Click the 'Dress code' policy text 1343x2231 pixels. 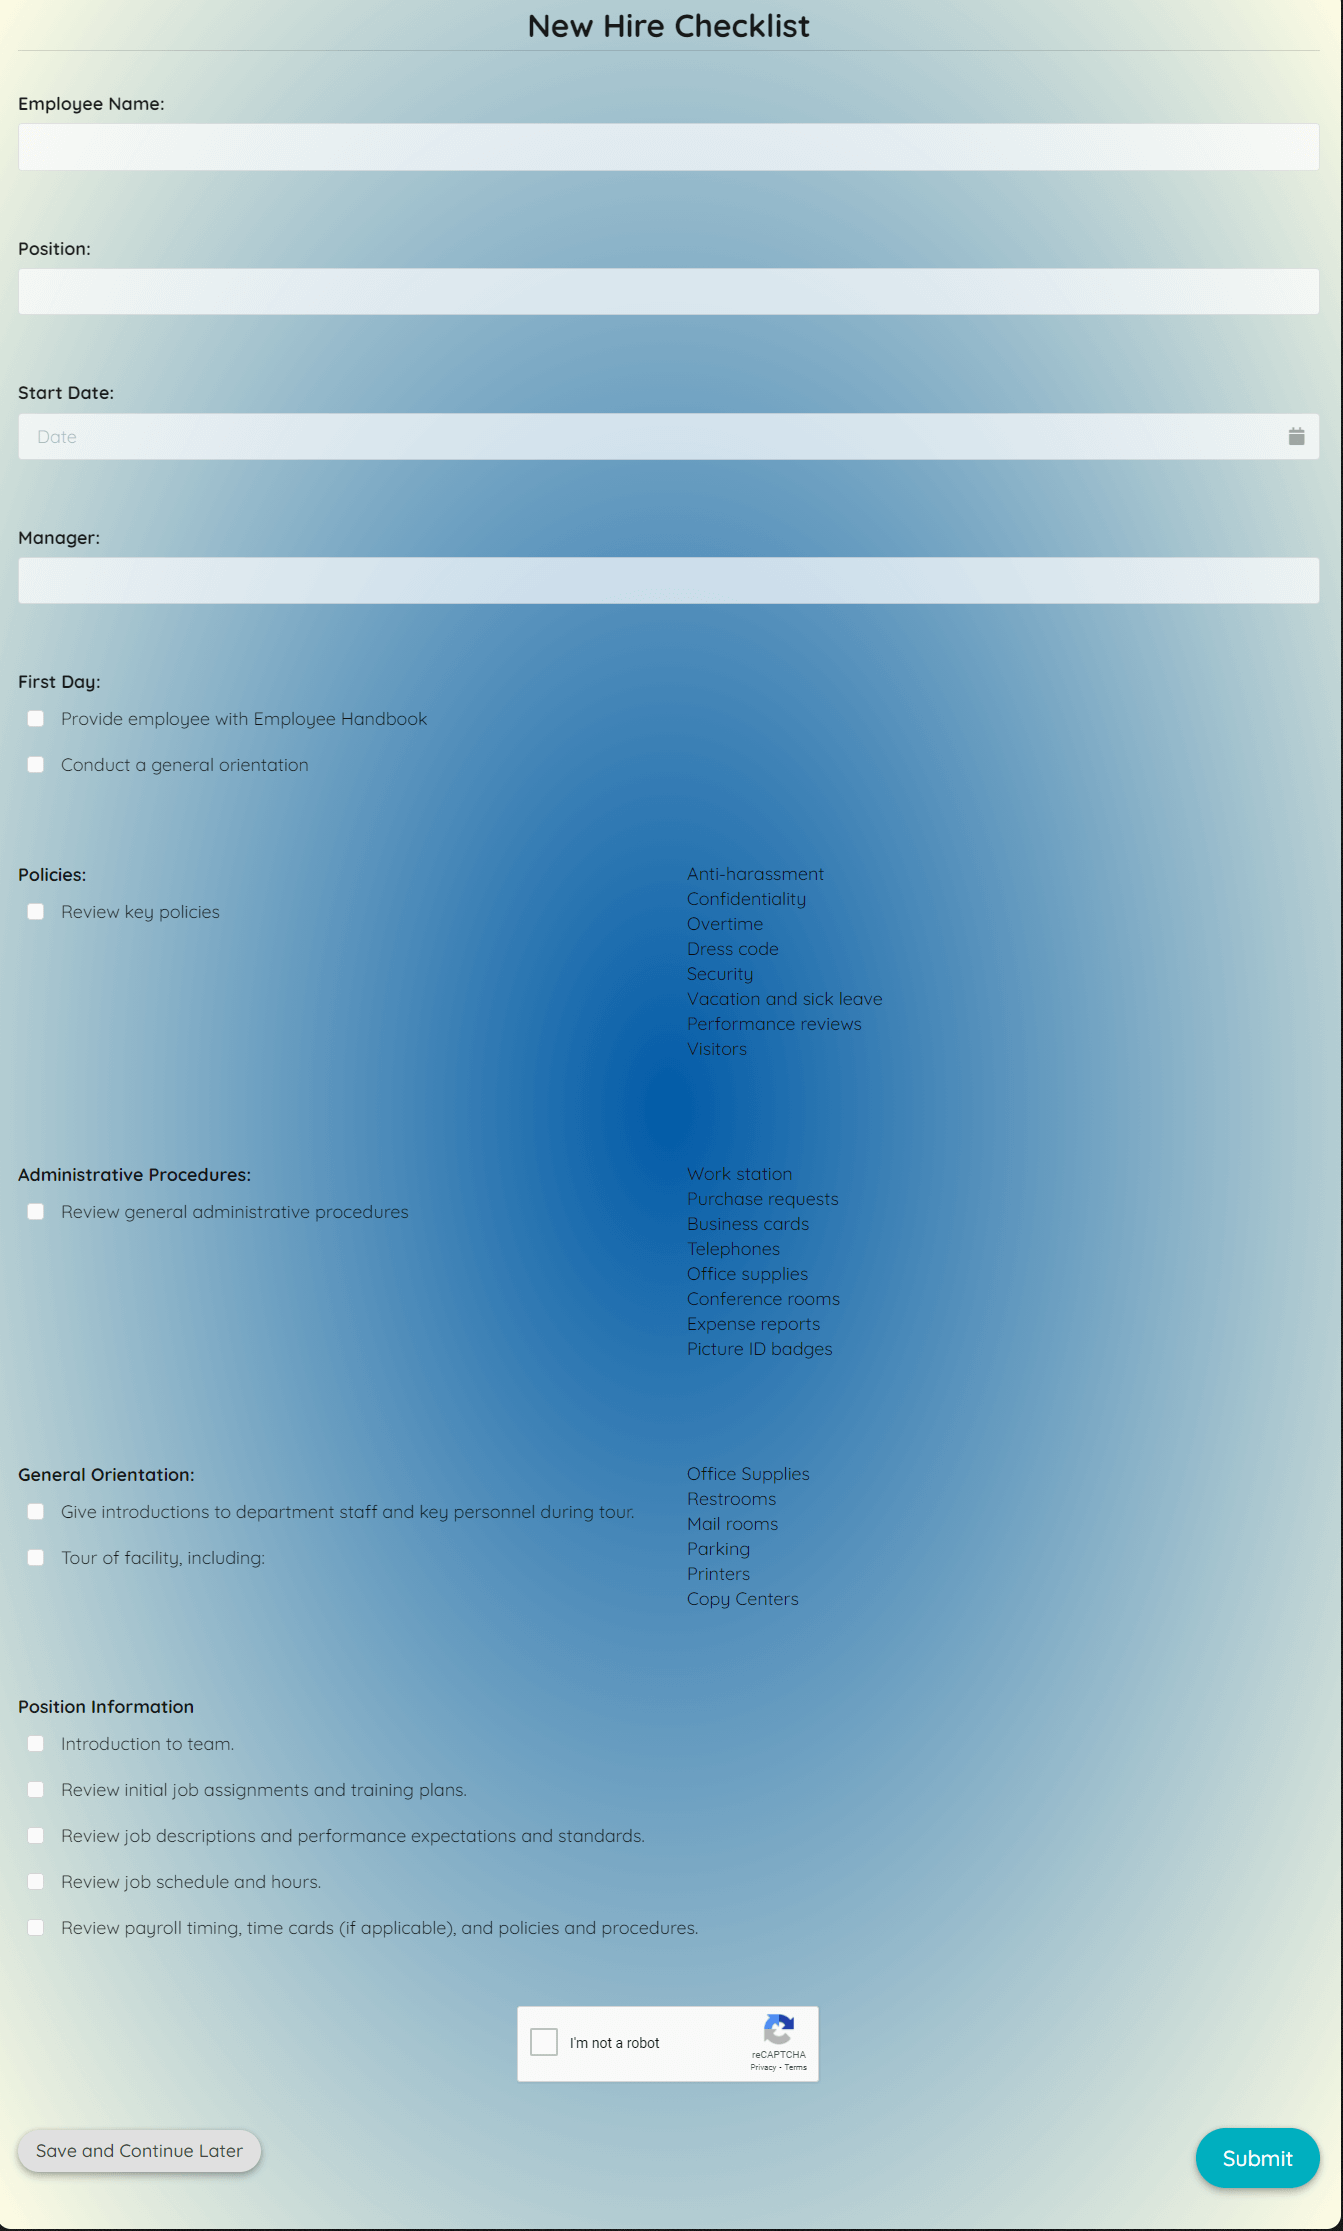732,949
